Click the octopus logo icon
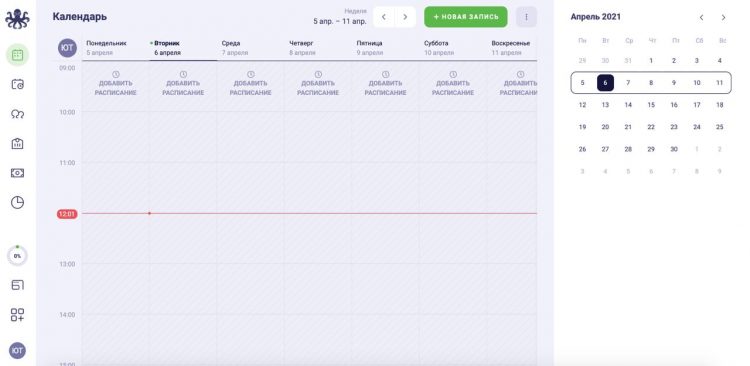Image resolution: width=750 pixels, height=366 pixels. 17,19
